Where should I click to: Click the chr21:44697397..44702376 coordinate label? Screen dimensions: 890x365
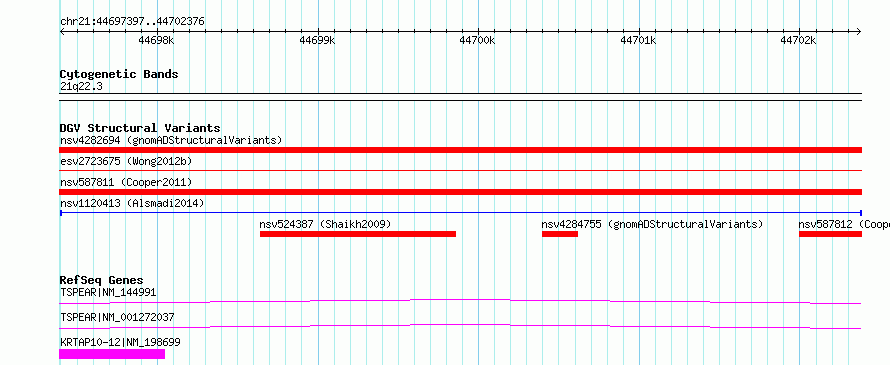pos(132,22)
